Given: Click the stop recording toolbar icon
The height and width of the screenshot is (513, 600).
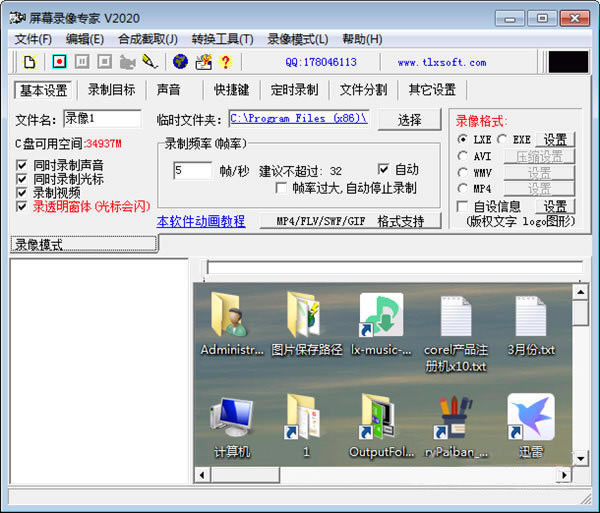Looking at the screenshot, I should pos(104,62).
